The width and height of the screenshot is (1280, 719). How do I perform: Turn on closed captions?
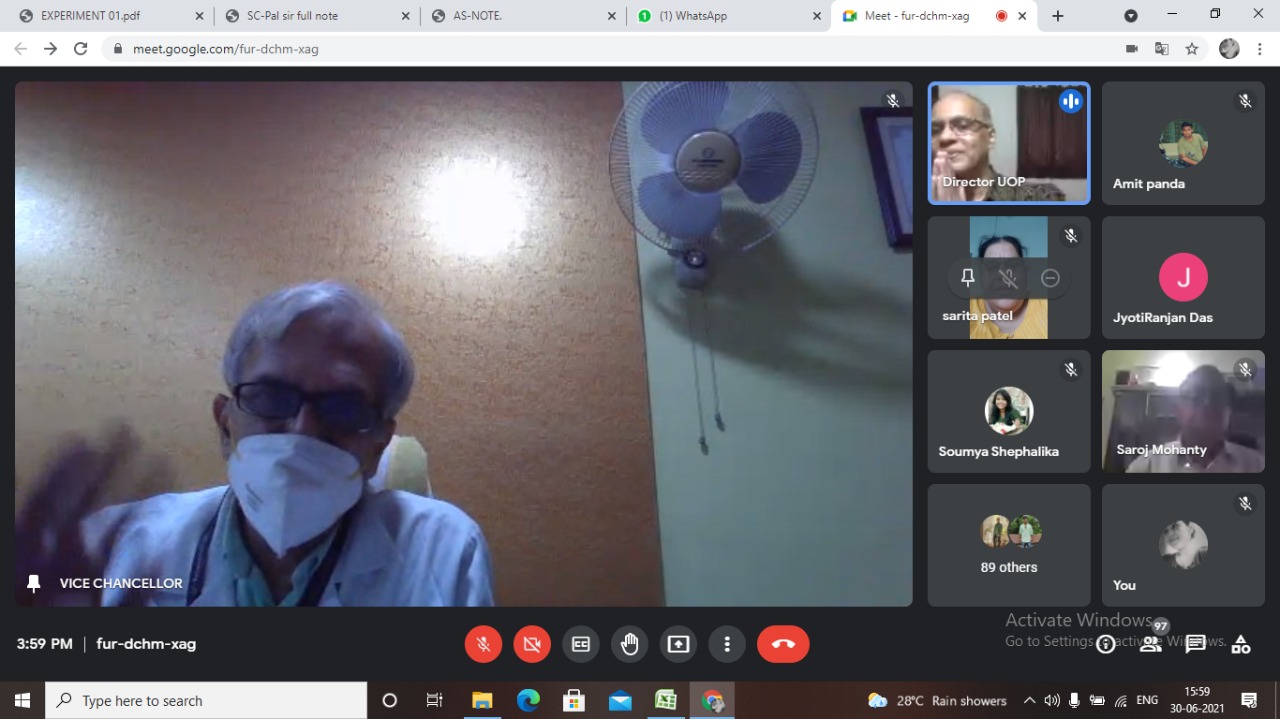(581, 644)
